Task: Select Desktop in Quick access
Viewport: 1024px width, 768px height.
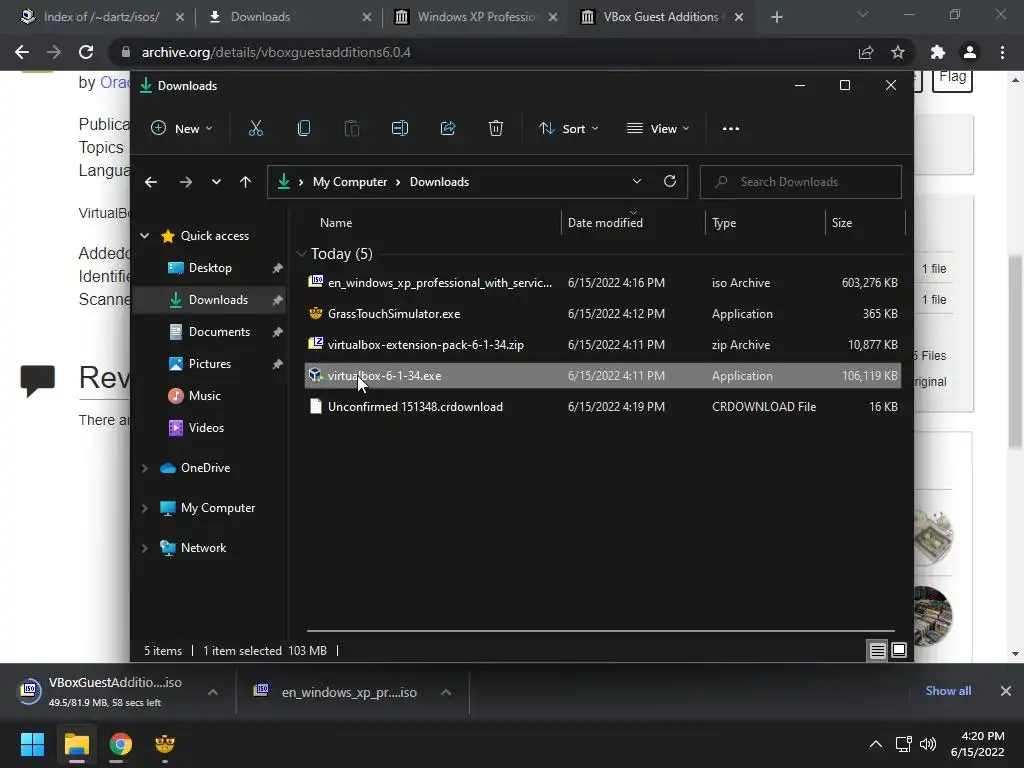Action: tap(210, 268)
